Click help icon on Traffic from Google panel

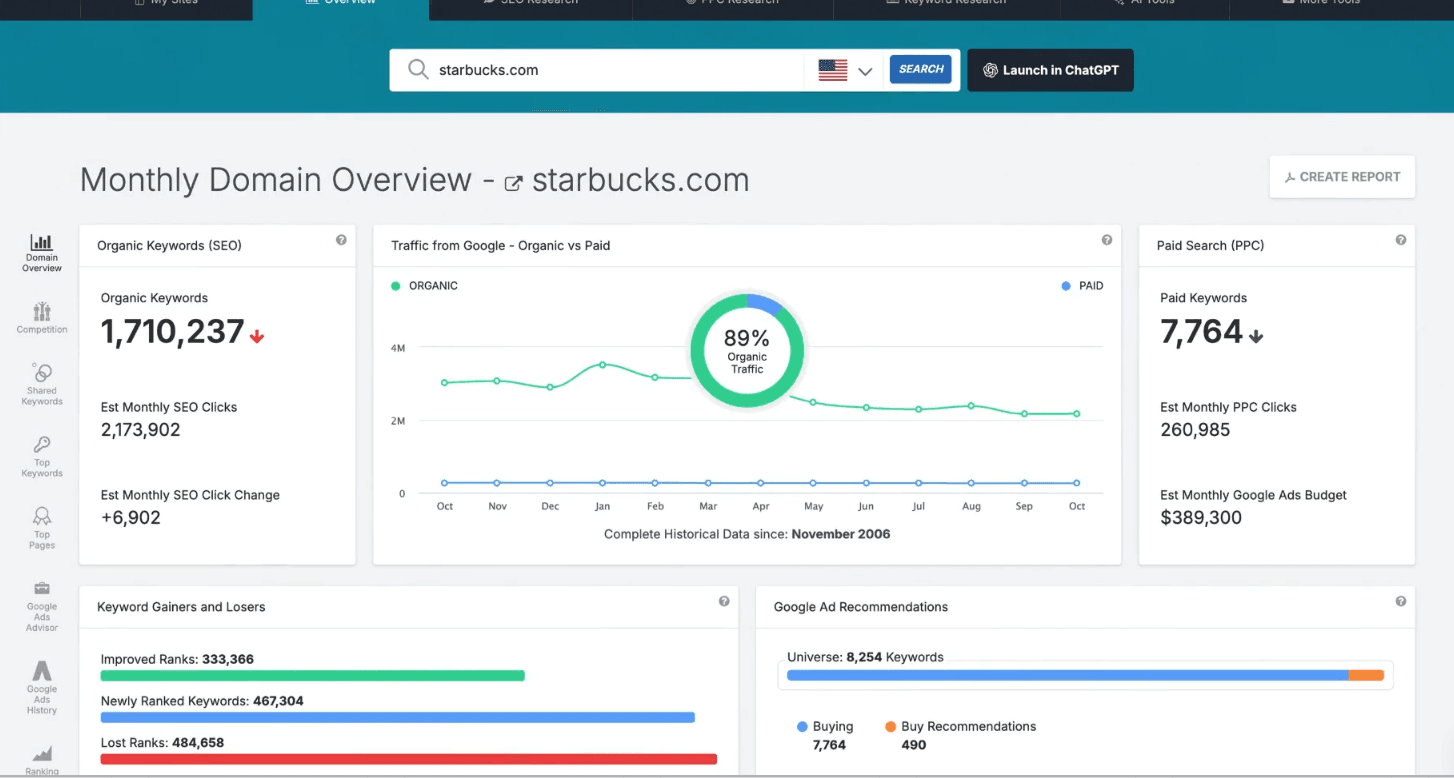click(1106, 240)
